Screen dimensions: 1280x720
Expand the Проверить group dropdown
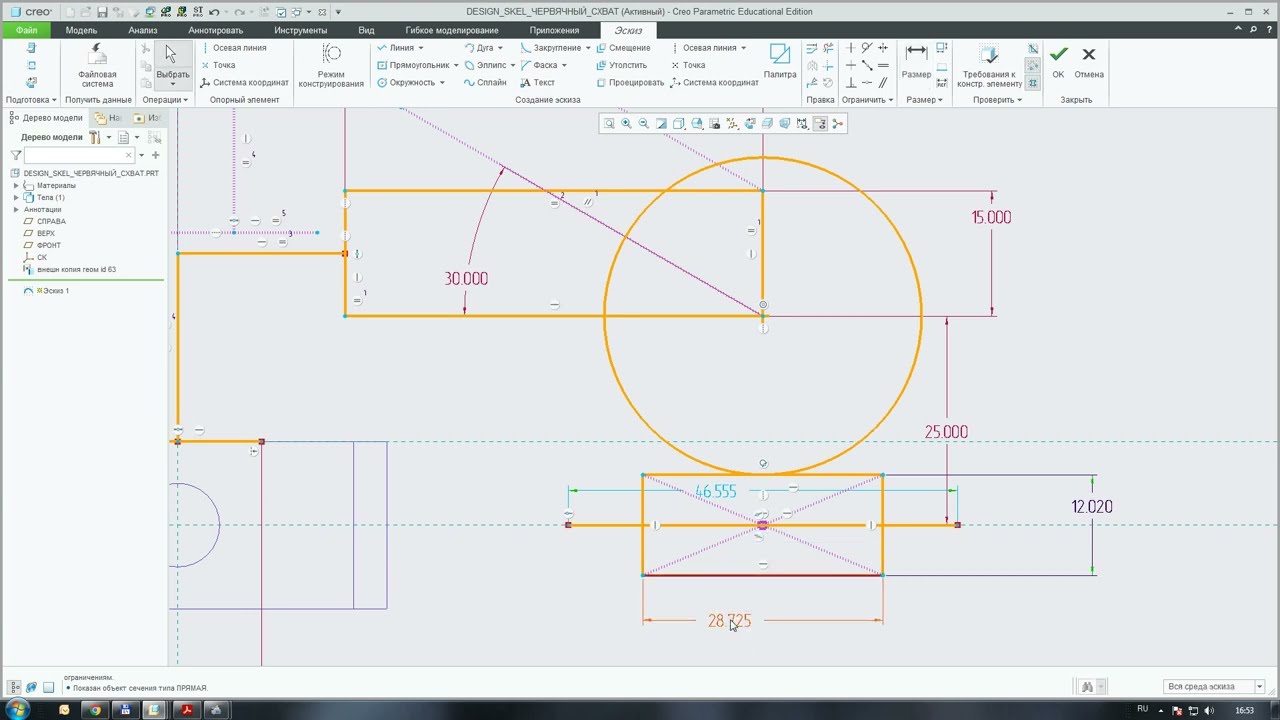tap(997, 100)
